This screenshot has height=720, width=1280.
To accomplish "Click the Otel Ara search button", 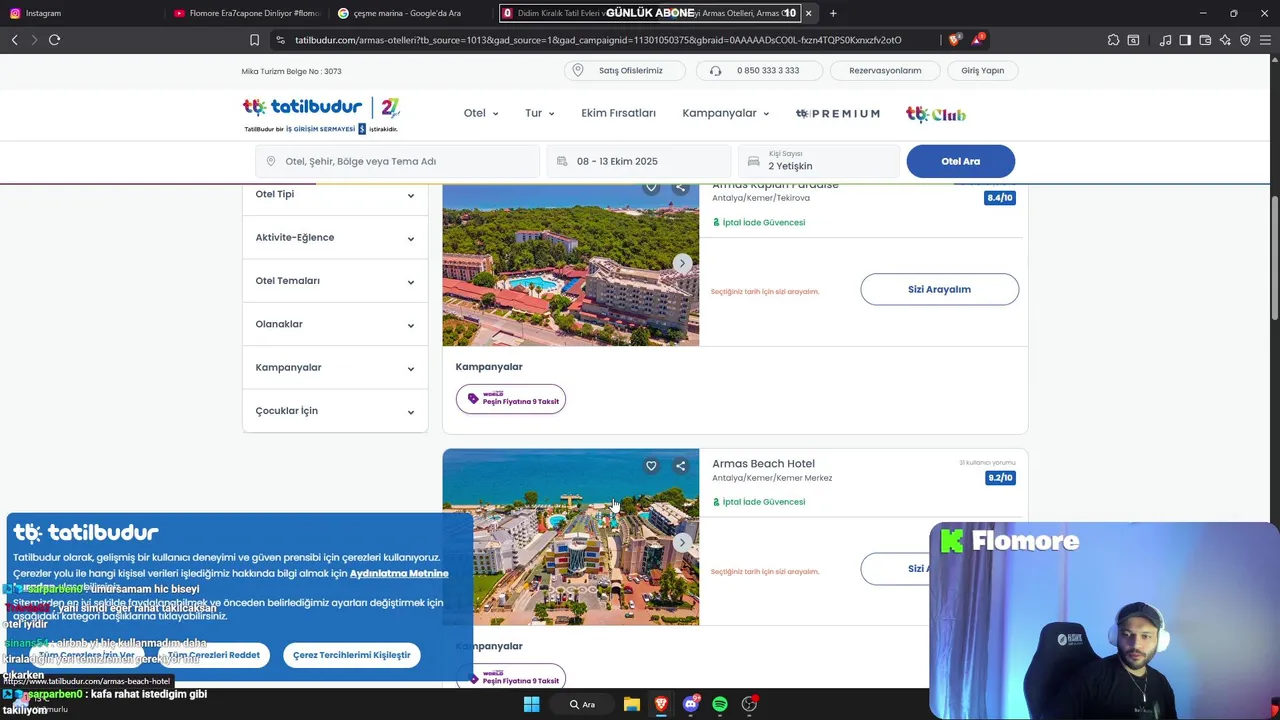I will (x=961, y=161).
